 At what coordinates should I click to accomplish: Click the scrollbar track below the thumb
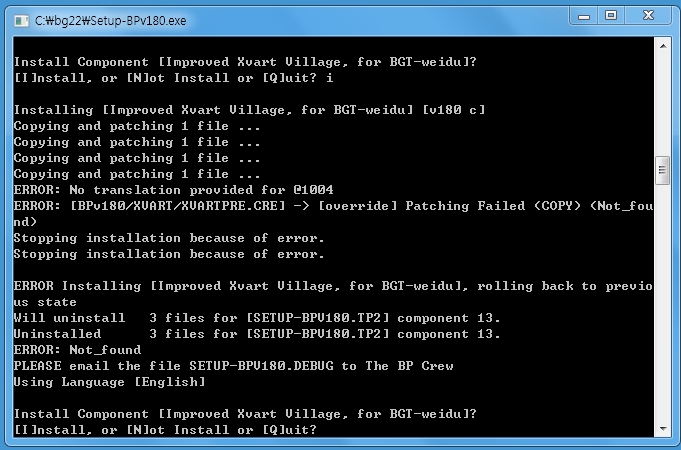(663, 303)
